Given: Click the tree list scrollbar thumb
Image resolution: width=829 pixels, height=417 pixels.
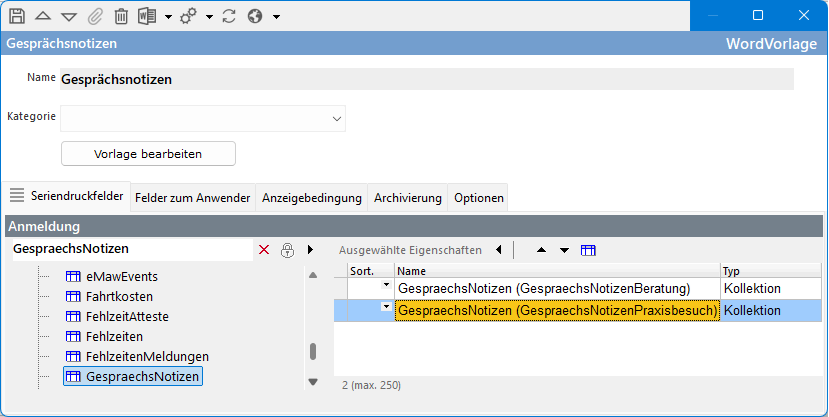Looking at the screenshot, I should pos(313,351).
